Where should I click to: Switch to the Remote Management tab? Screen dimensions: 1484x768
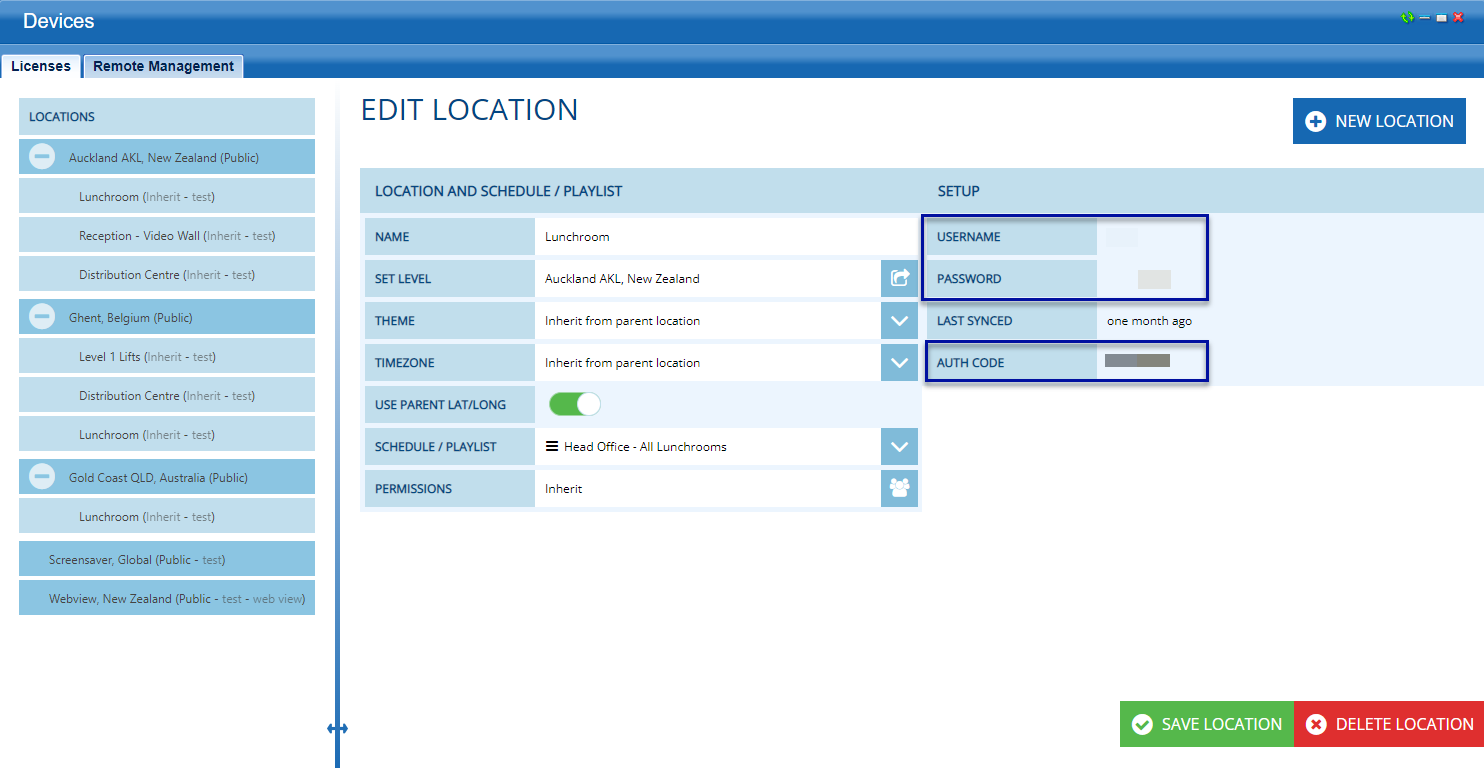(x=163, y=66)
